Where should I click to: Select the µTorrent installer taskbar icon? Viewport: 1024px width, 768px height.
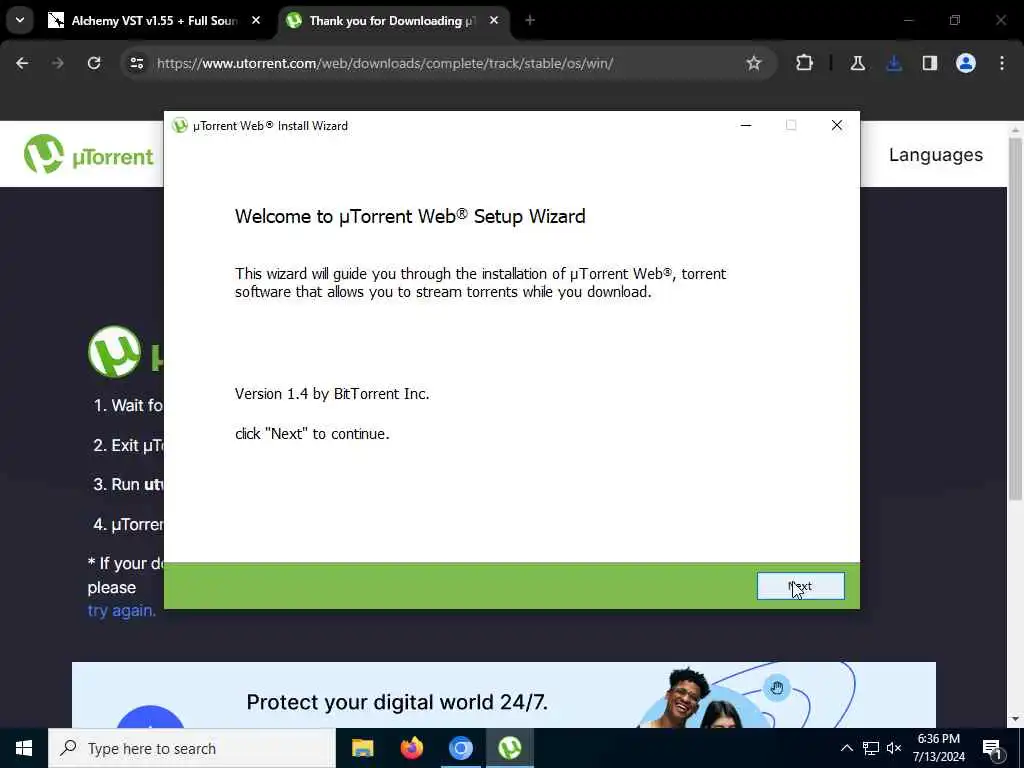pyautogui.click(x=509, y=748)
